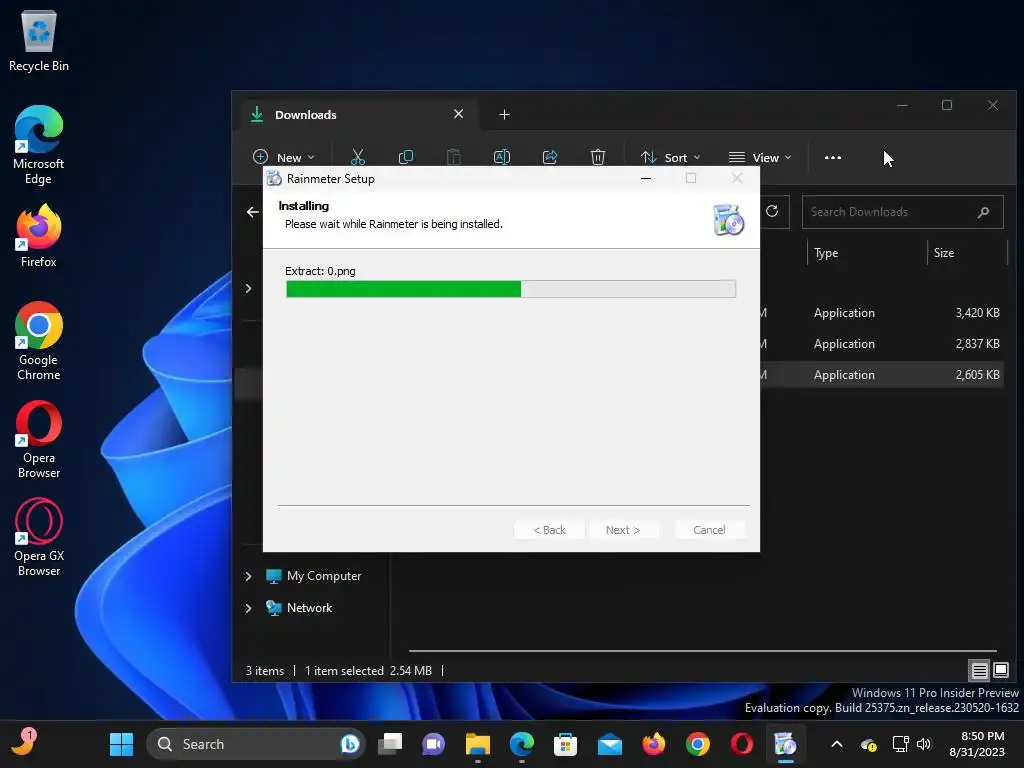Viewport: 1024px width, 768px height.
Task: Open Recycle Bin desktop icon
Action: tap(39, 40)
